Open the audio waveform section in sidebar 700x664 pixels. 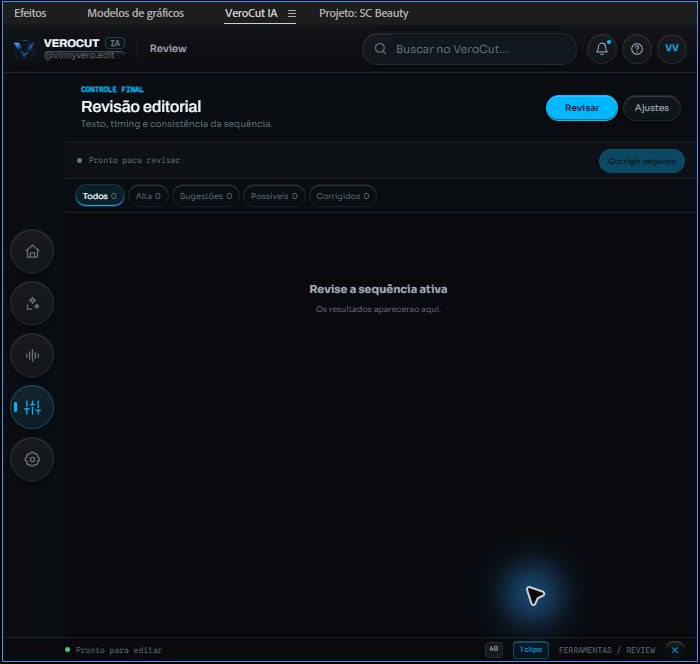click(32, 355)
